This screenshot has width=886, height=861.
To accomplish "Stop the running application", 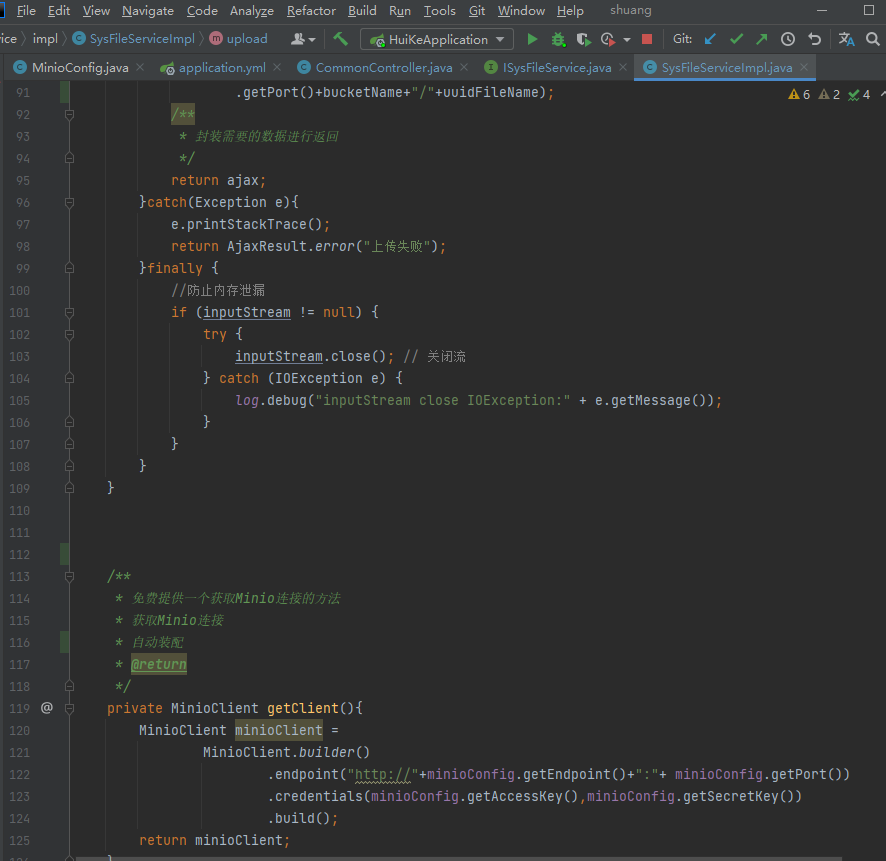I will point(647,39).
